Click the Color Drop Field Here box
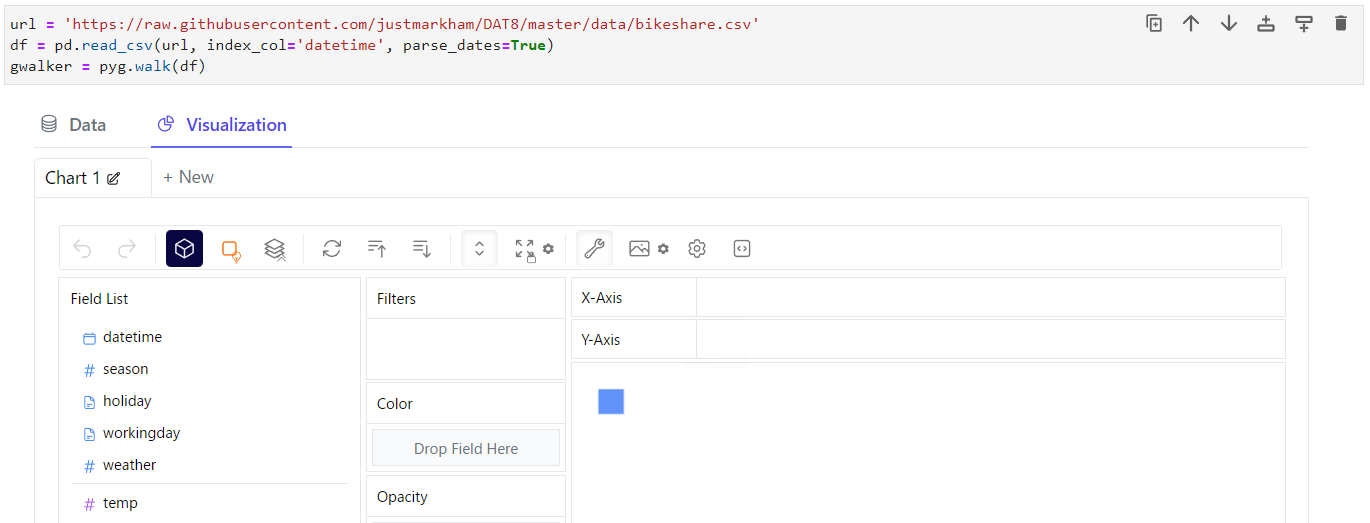Screen dimensions: 1370x523 pyautogui.click(x=466, y=449)
